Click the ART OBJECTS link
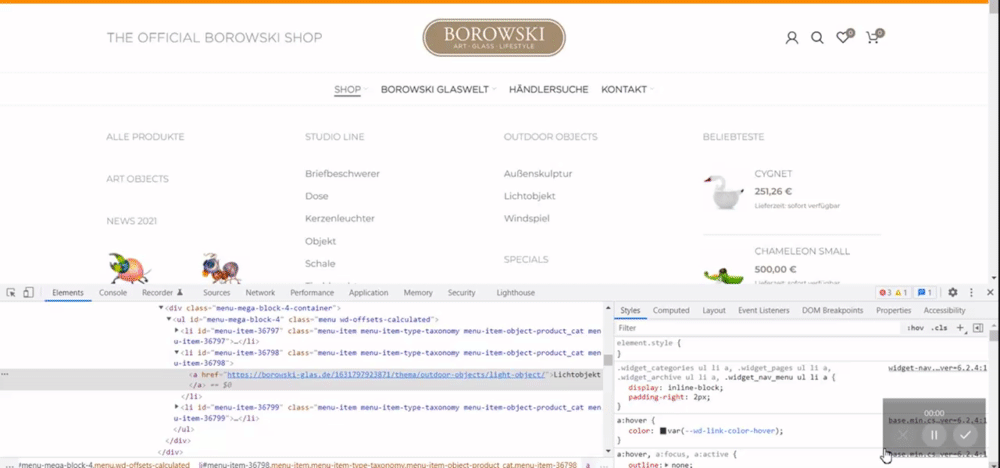Viewport: 1000px width, 468px height. point(137,179)
